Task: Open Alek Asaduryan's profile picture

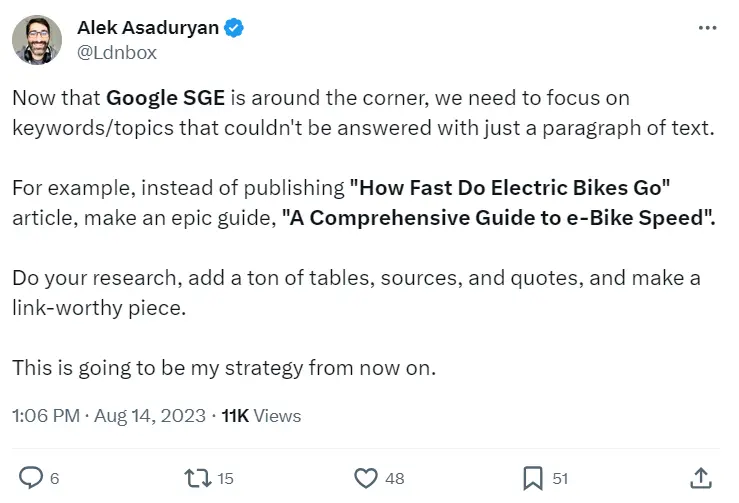Action: [38, 40]
